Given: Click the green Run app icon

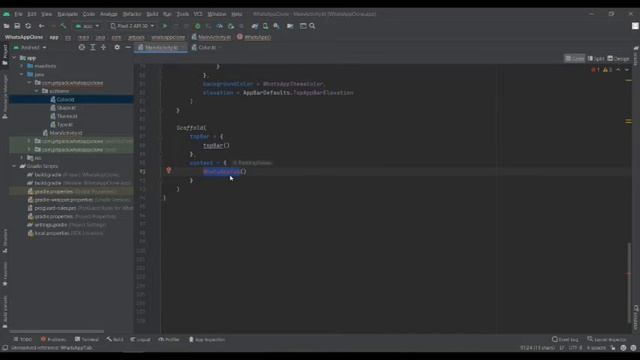Looking at the screenshot, I should tap(165, 26).
